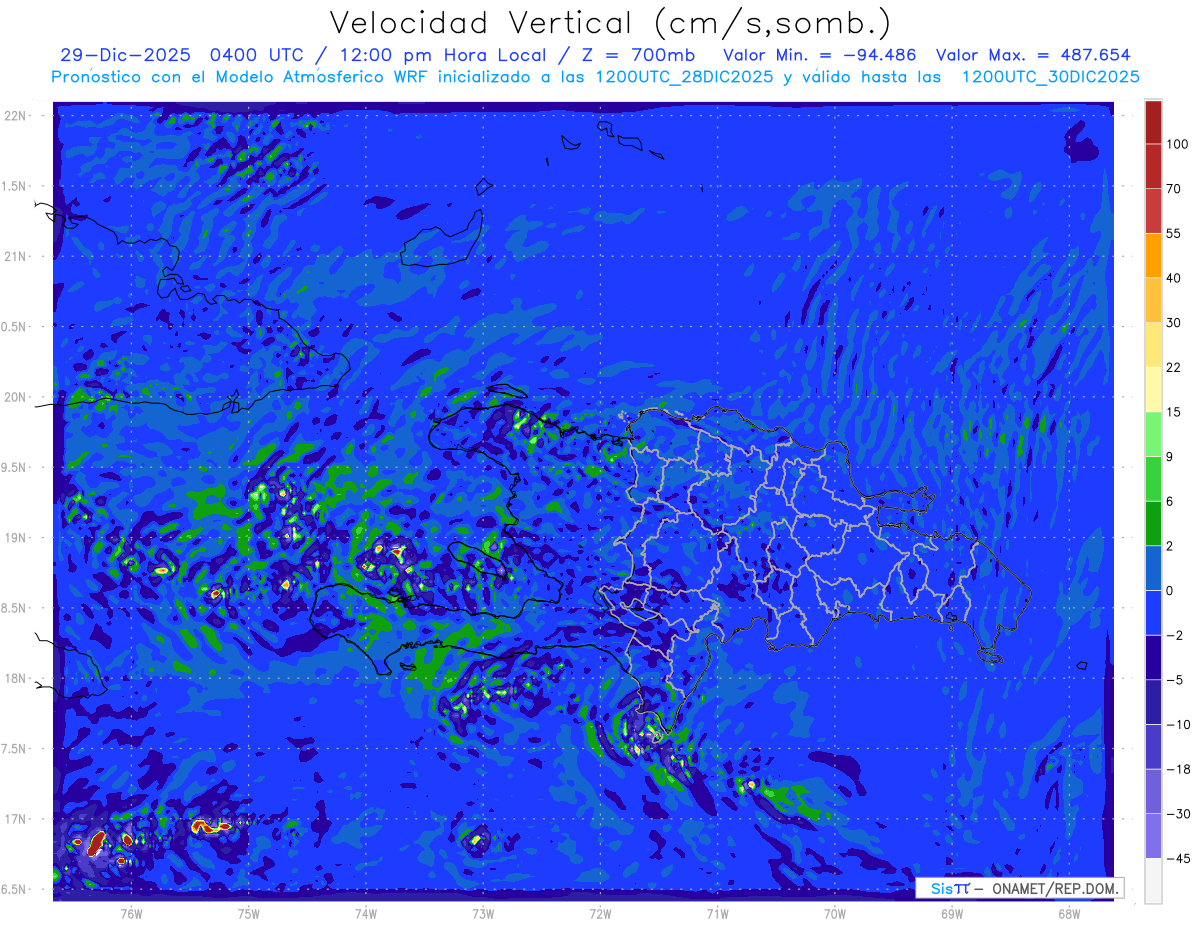Viewport: 1200px width, 927px height.
Task: Select the '0400 UTC' time text
Action: (x=257, y=55)
